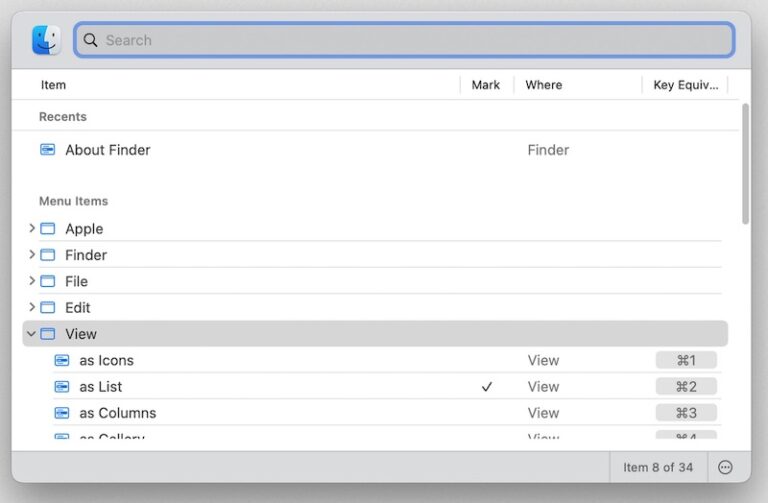Expand the Apple menu group
This screenshot has height=503, width=768.
coord(32,229)
